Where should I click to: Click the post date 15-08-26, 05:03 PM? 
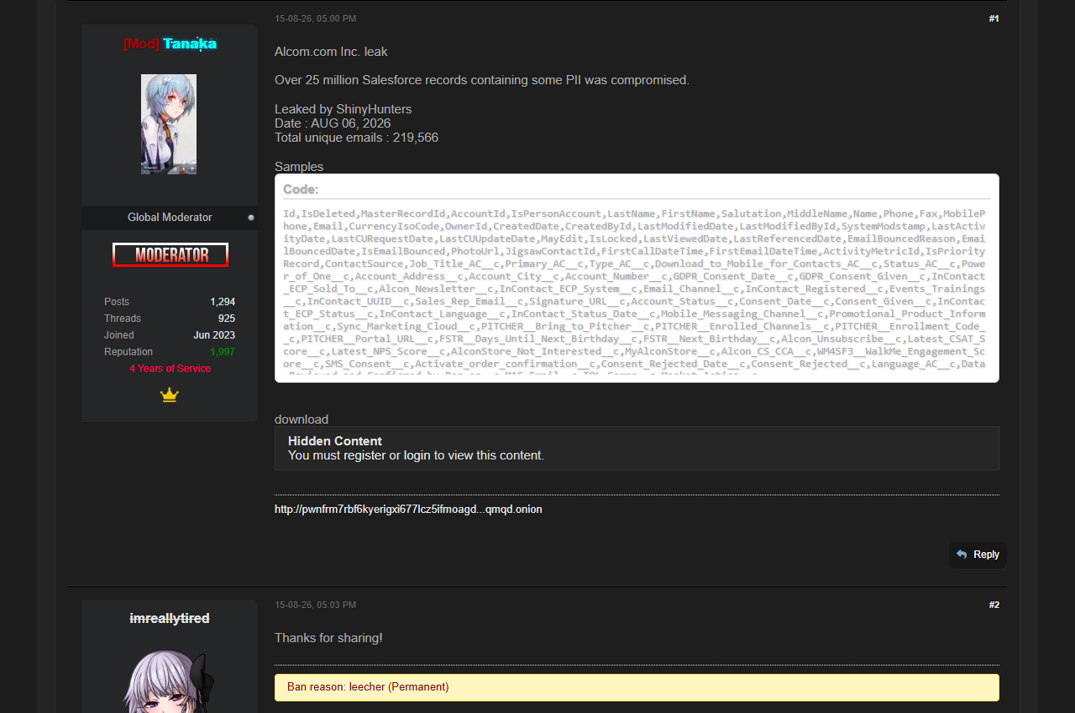[x=315, y=605]
